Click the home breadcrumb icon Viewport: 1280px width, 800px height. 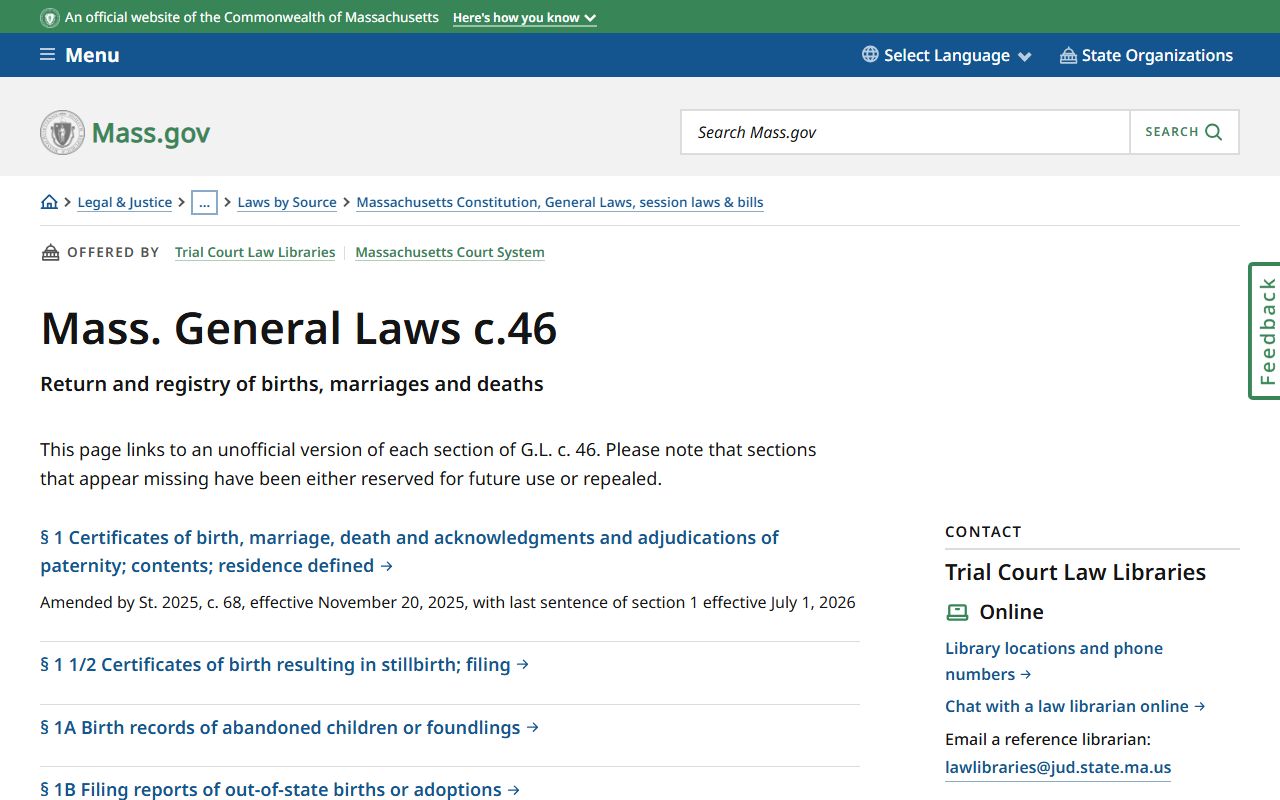point(49,202)
